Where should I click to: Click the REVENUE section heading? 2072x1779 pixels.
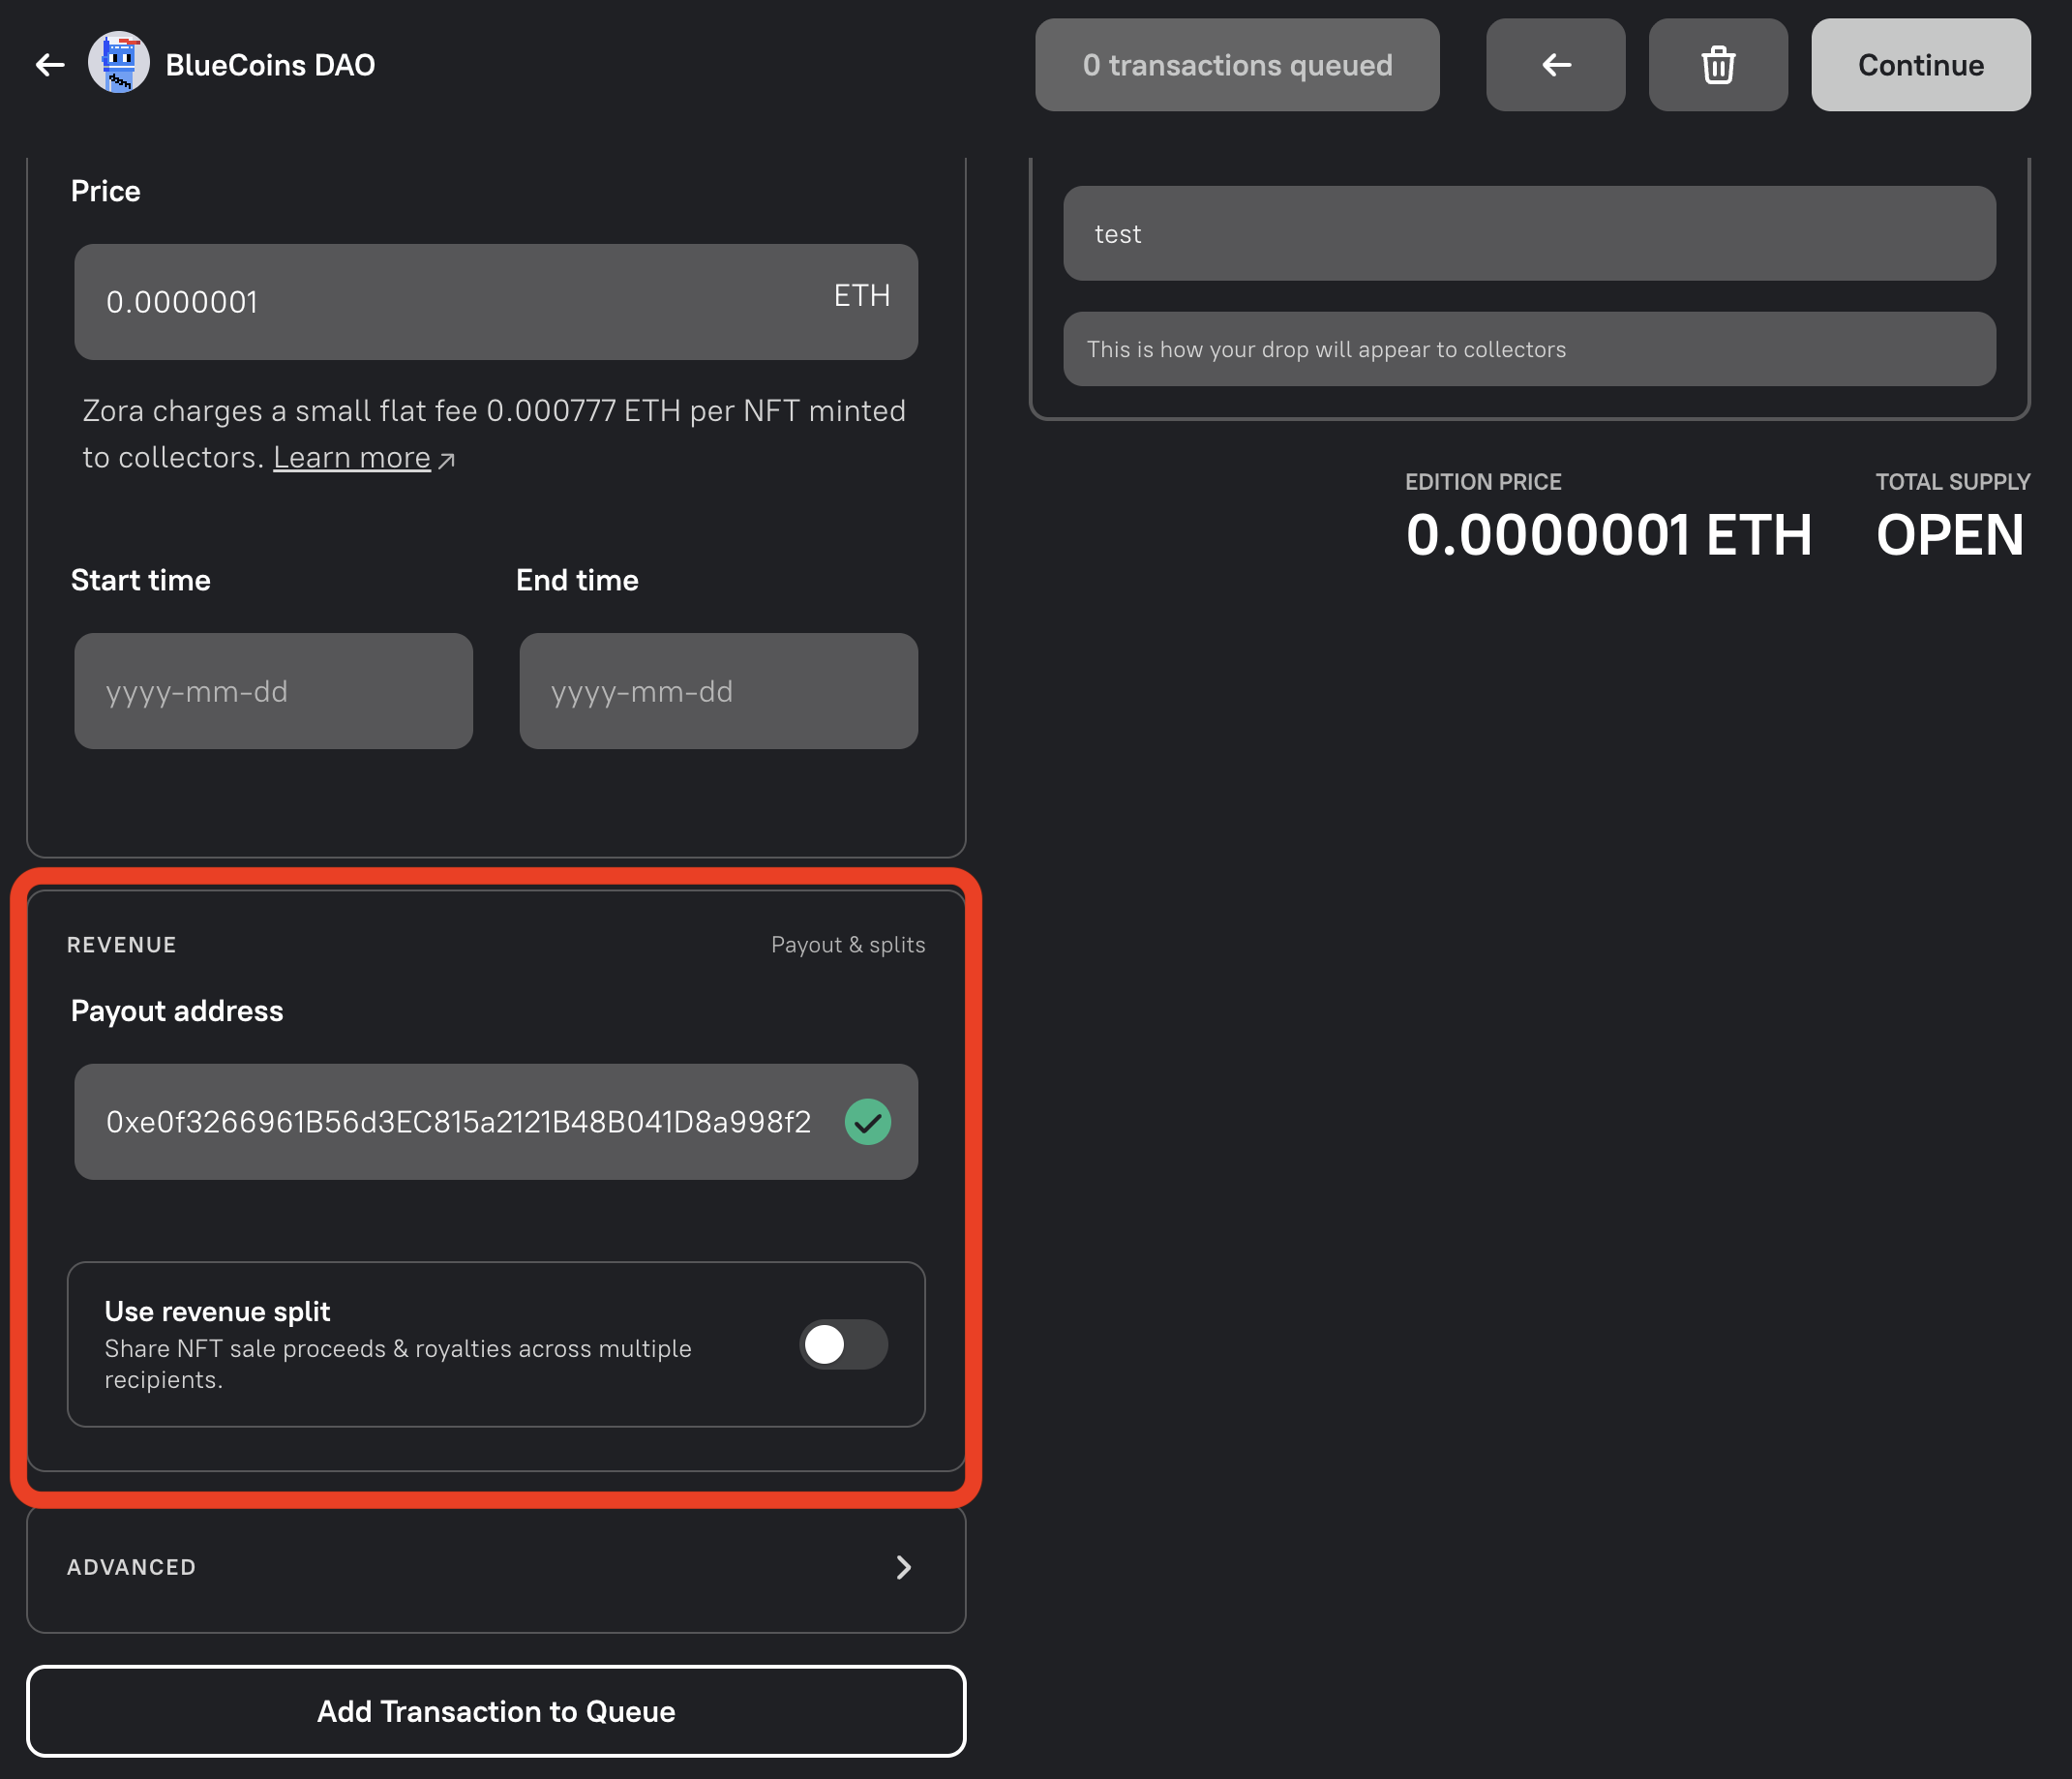pos(122,945)
